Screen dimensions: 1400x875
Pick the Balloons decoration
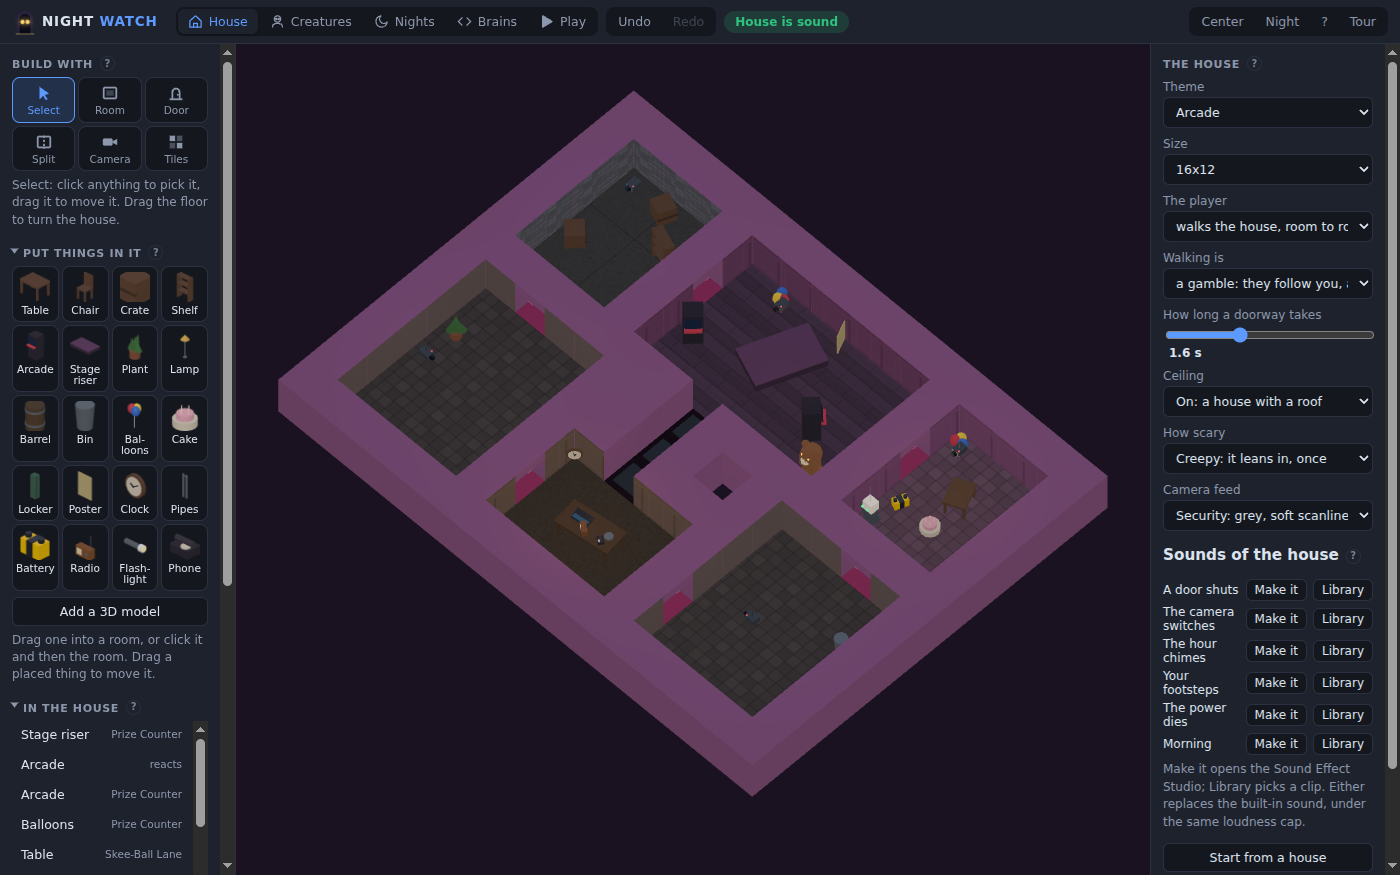(x=135, y=428)
